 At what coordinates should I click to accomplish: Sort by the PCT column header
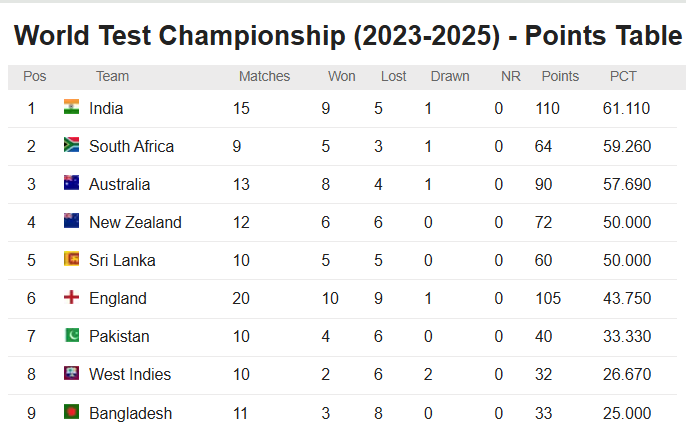pos(623,77)
